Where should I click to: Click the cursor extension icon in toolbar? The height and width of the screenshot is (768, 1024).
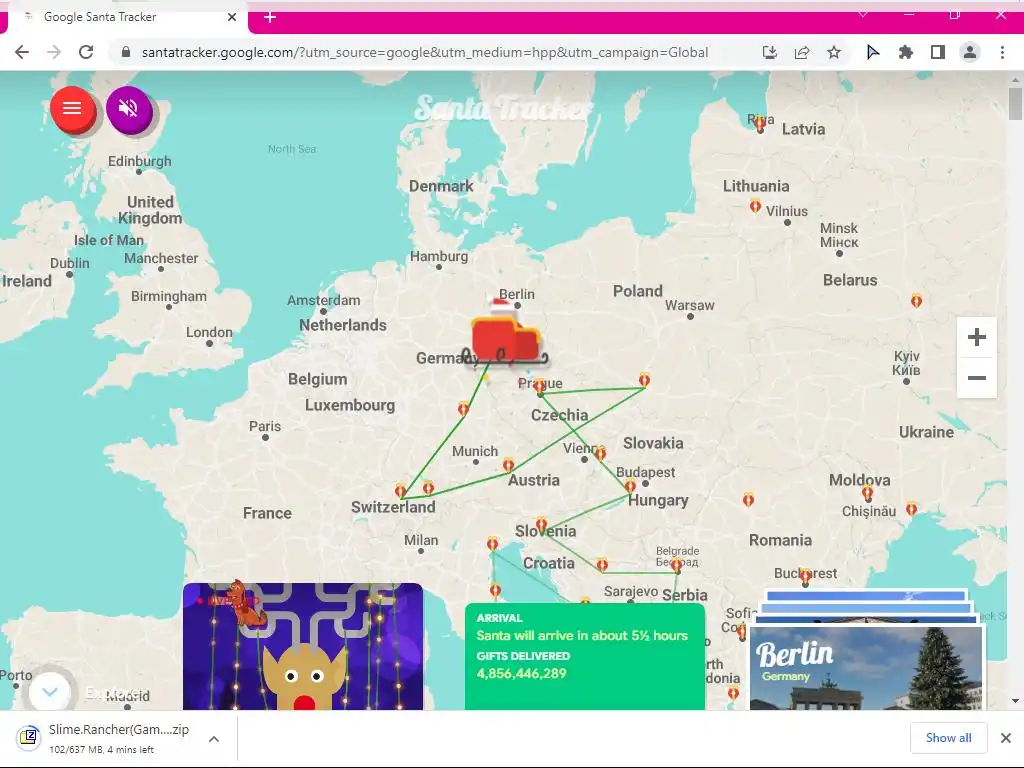[x=872, y=52]
